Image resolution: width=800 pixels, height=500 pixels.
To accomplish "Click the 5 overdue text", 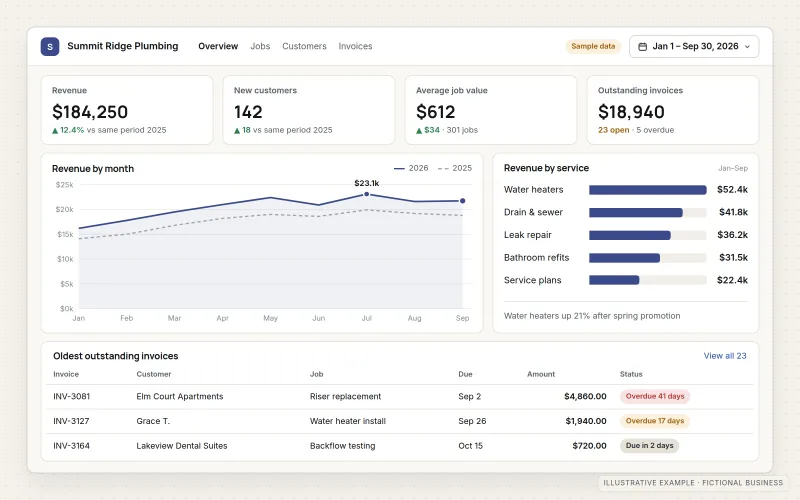I will click(655, 130).
